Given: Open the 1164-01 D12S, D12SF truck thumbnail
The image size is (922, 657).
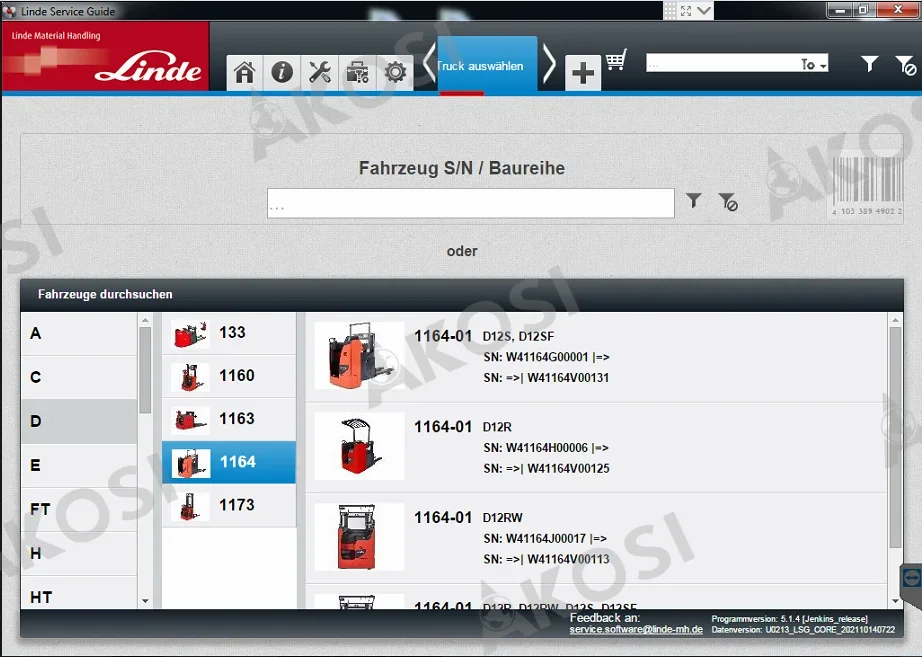Looking at the screenshot, I should tap(359, 355).
